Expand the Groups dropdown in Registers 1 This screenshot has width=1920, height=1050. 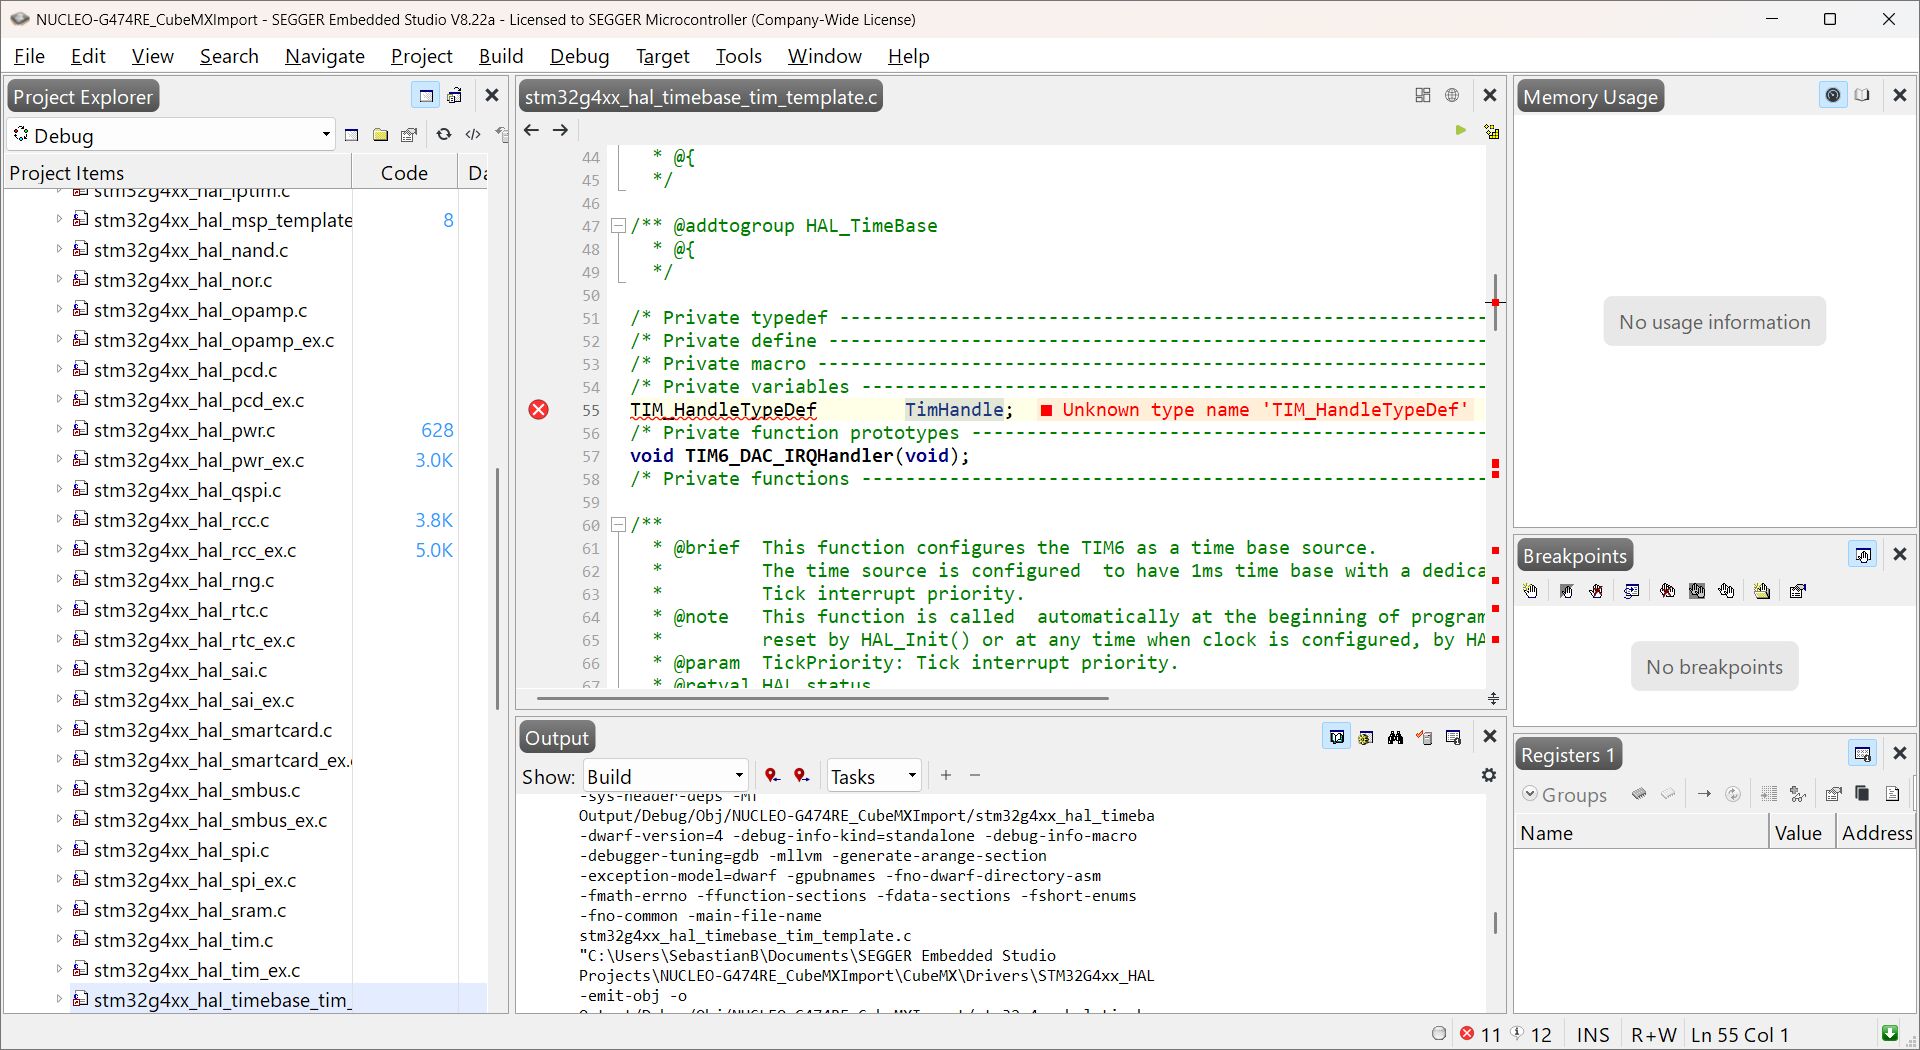[1564, 795]
